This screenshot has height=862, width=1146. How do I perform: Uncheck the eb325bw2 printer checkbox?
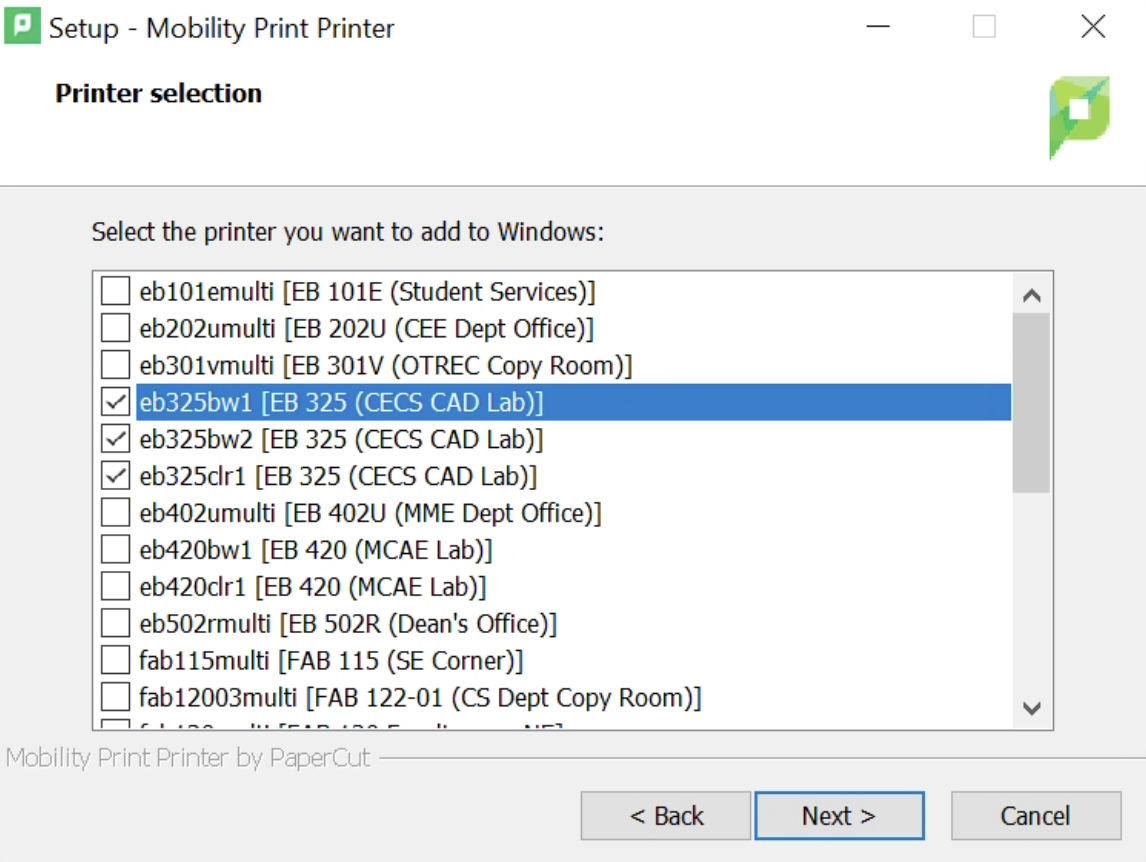pyautogui.click(x=114, y=439)
